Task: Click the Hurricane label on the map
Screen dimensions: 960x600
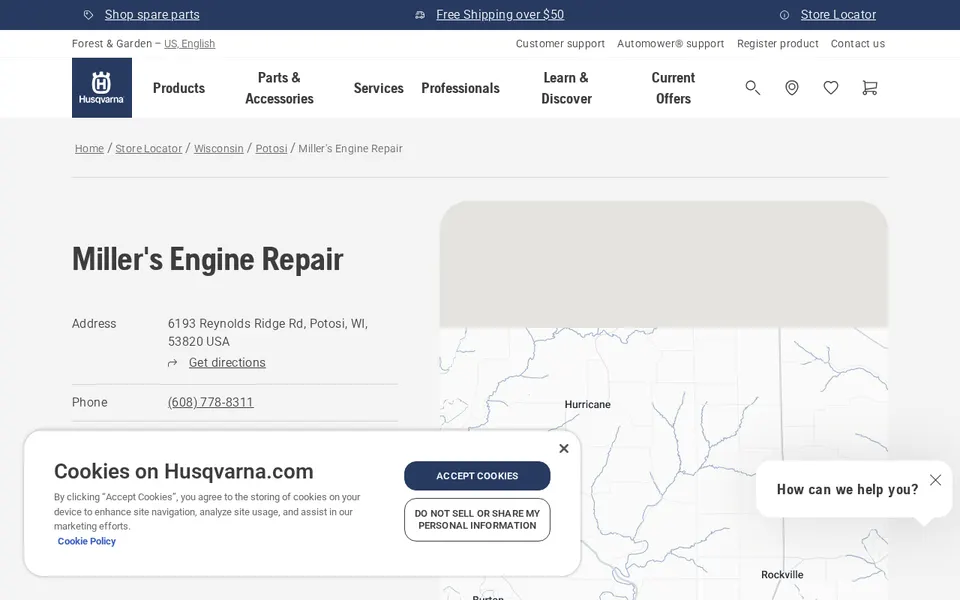Action: (587, 405)
